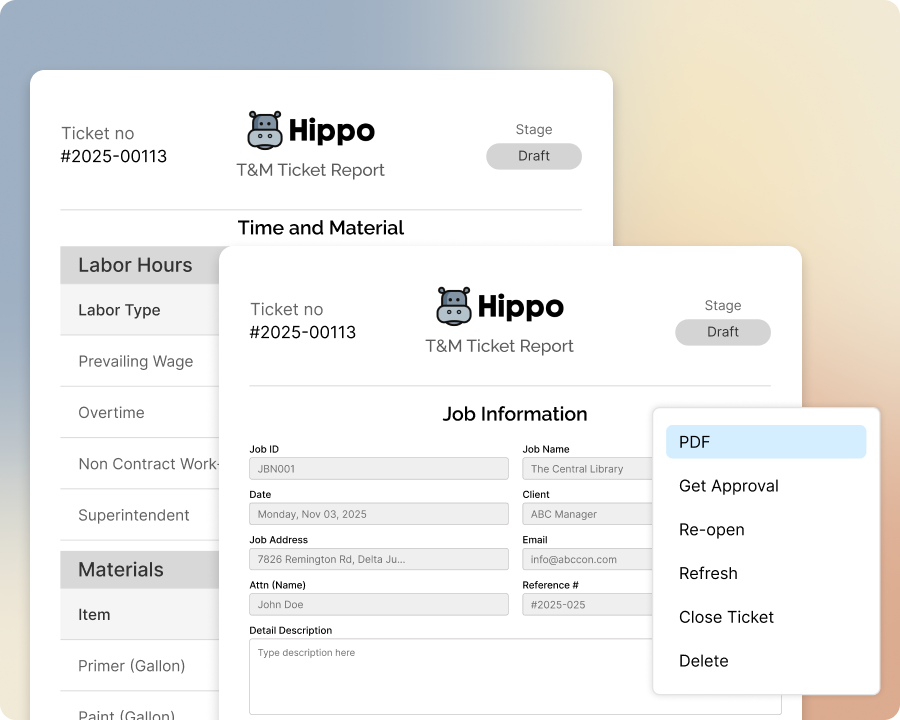This screenshot has height=720, width=900.
Task: Click the Client field ABC Manager
Action: [588, 514]
